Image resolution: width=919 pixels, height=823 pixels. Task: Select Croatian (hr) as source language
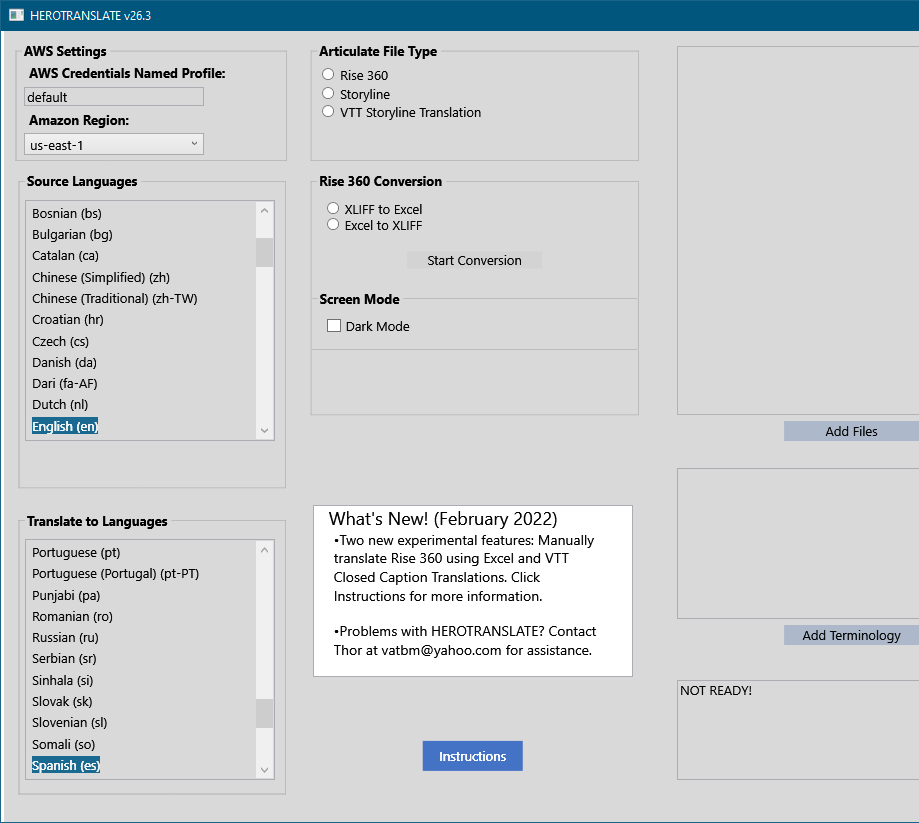(x=68, y=319)
